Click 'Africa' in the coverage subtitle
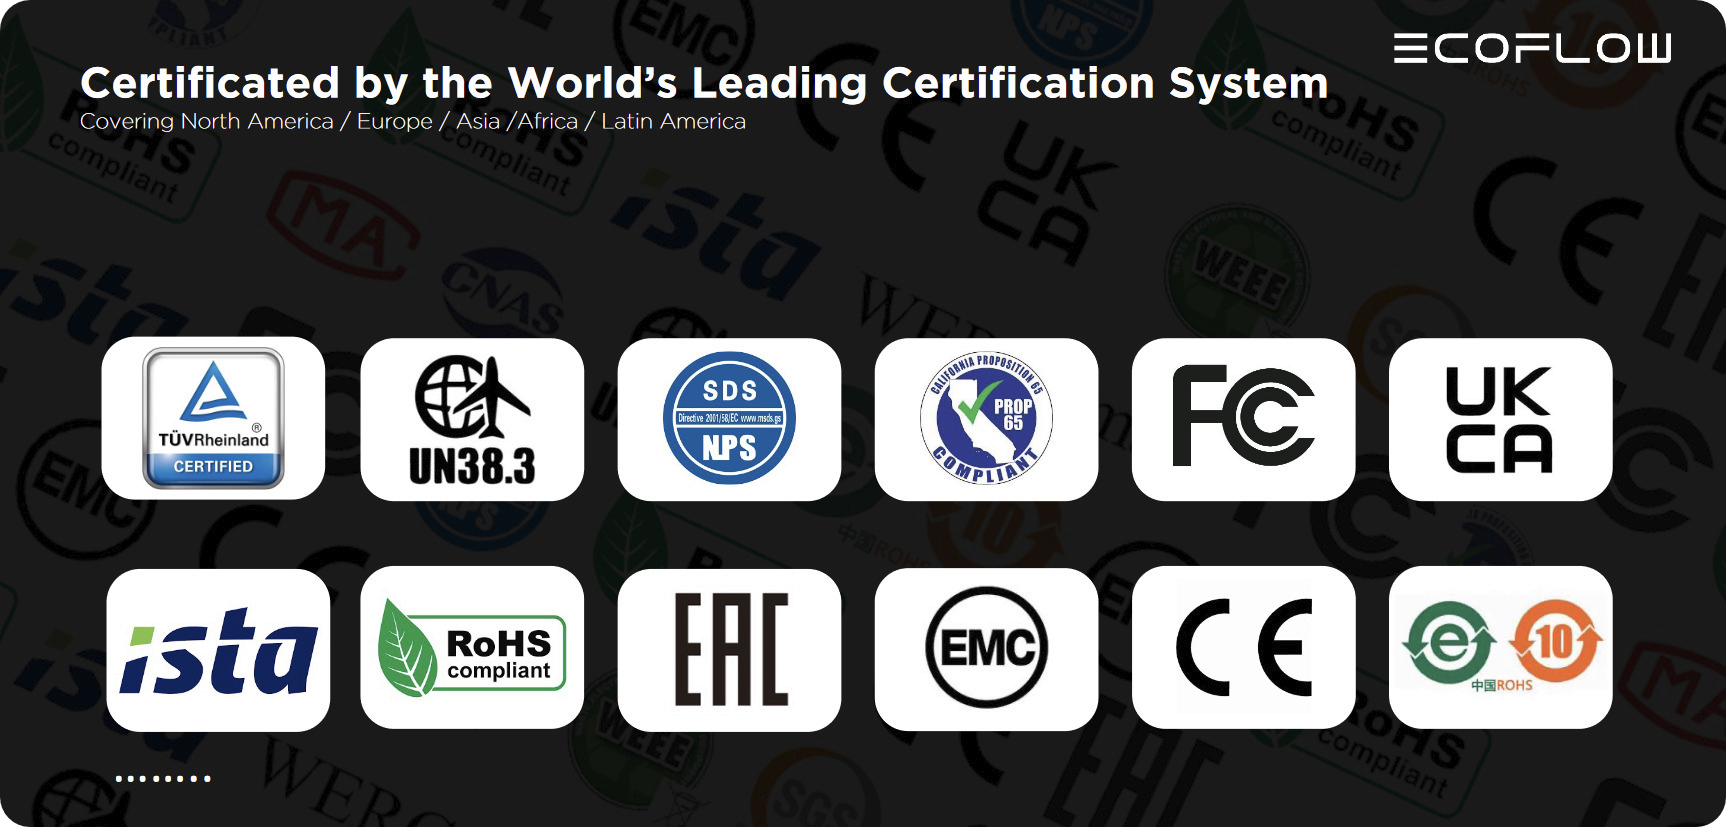The width and height of the screenshot is (1726, 827). pos(547,121)
